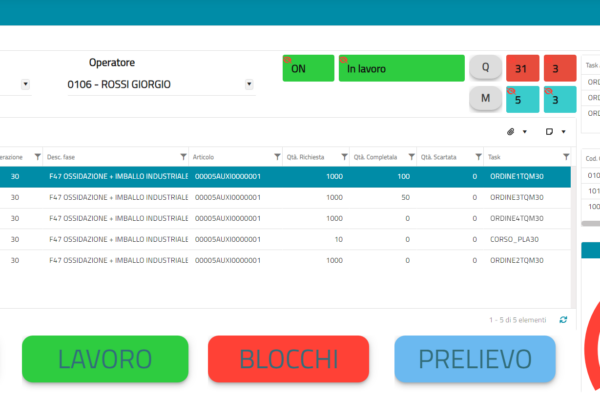
Task: Click the 1 - 5 di 5 elementi text
Action: (517, 320)
